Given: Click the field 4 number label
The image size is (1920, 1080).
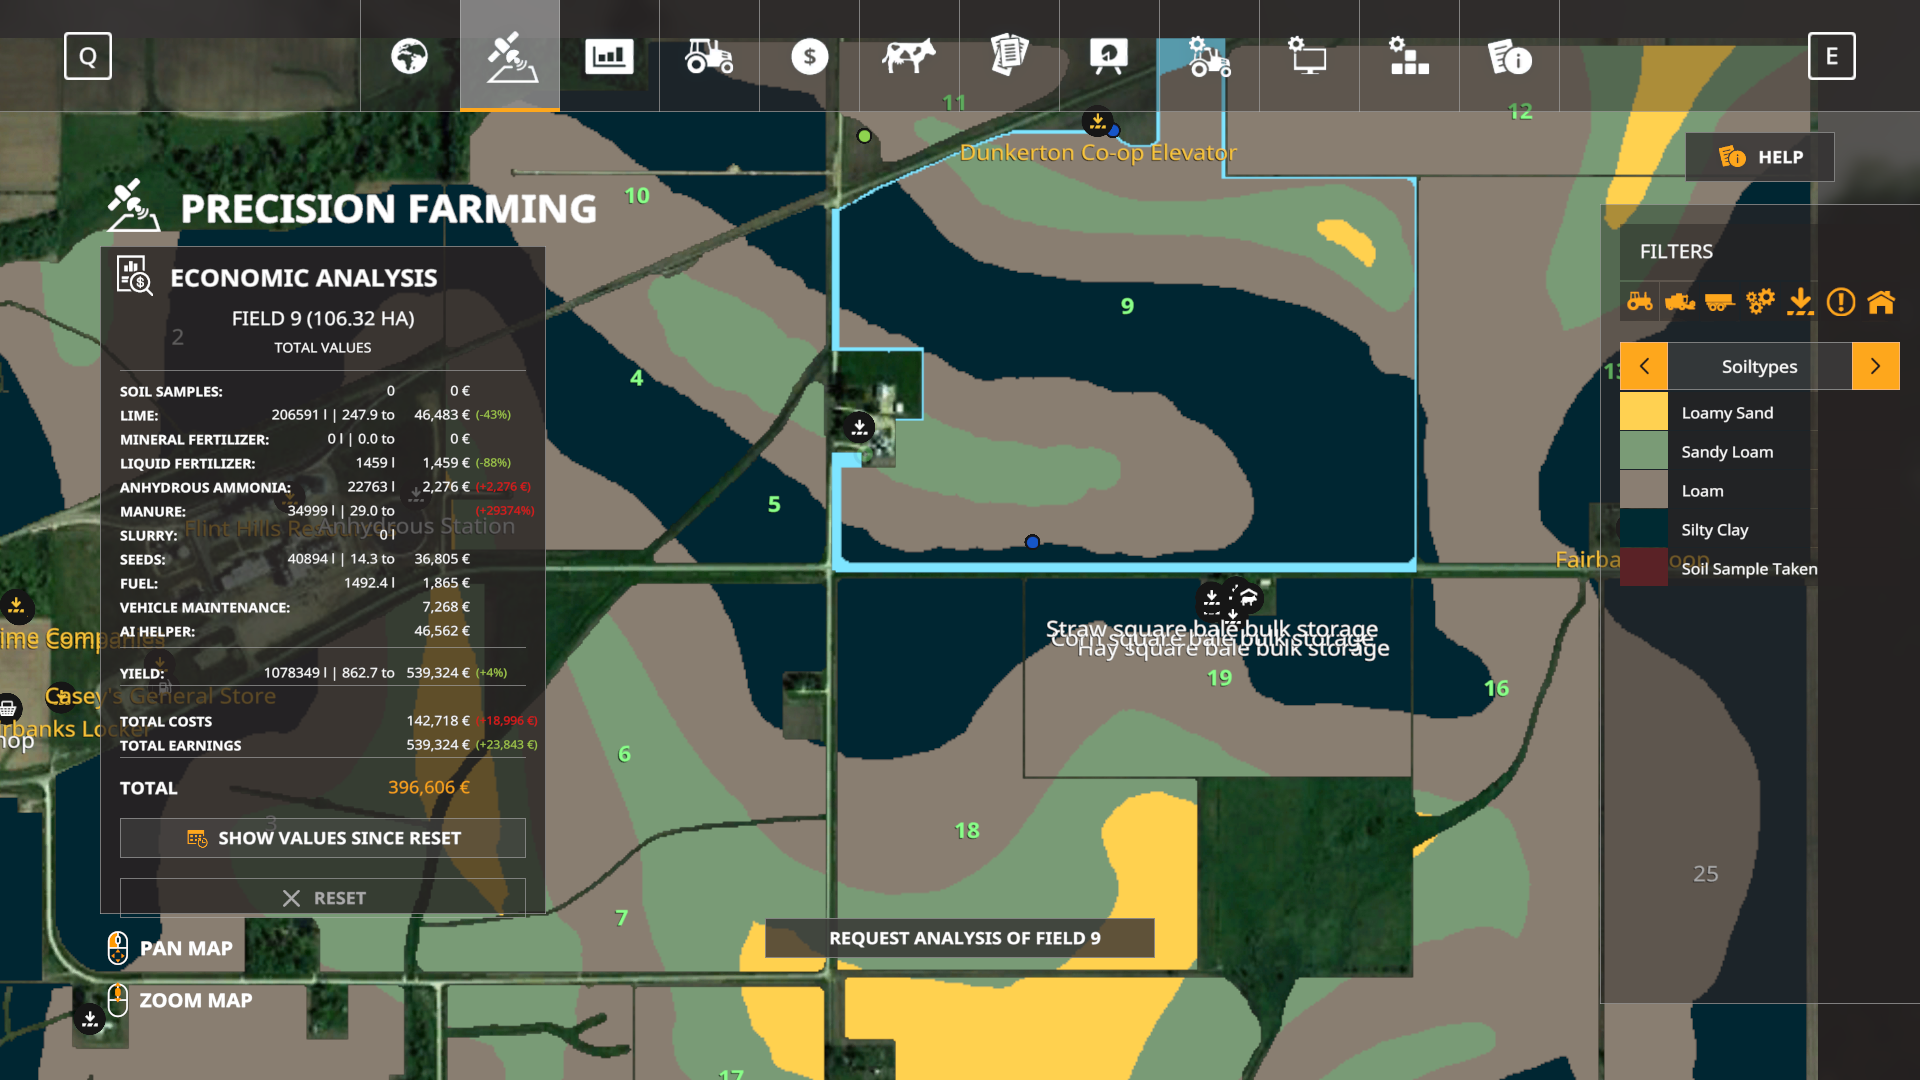Looking at the screenshot, I should tap(636, 378).
